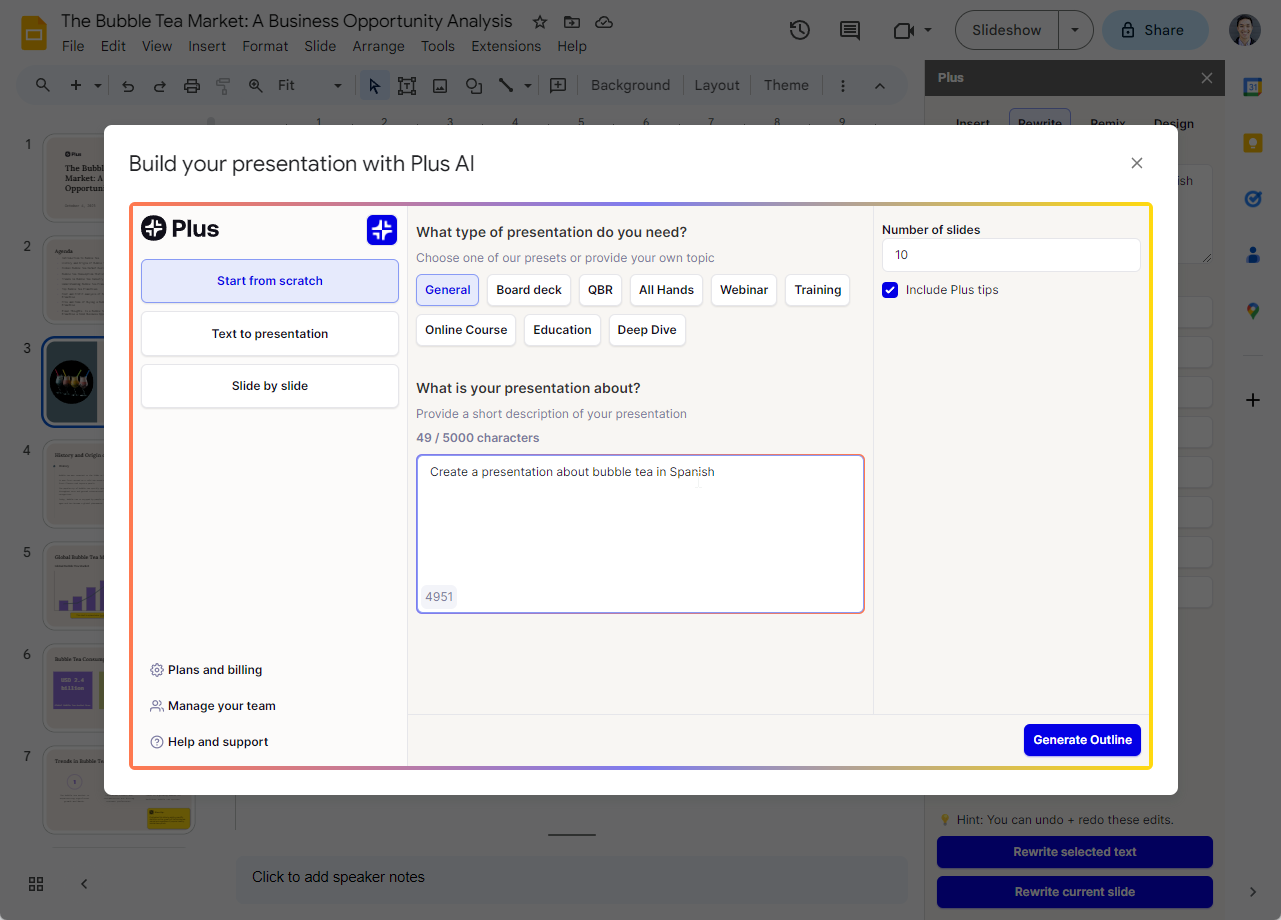Open the Extensions menu
This screenshot has height=920, width=1281.
pos(506,46)
